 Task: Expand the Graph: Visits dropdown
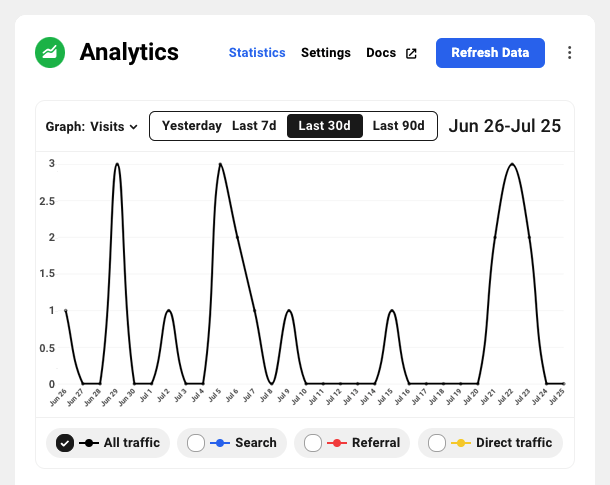pyautogui.click(x=92, y=127)
